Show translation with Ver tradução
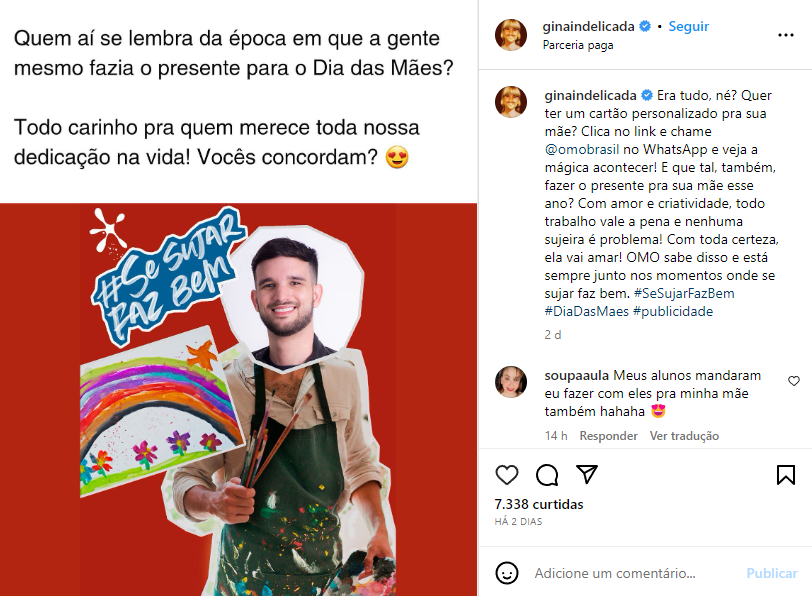The height and width of the screenshot is (596, 812). pyautogui.click(x=684, y=436)
